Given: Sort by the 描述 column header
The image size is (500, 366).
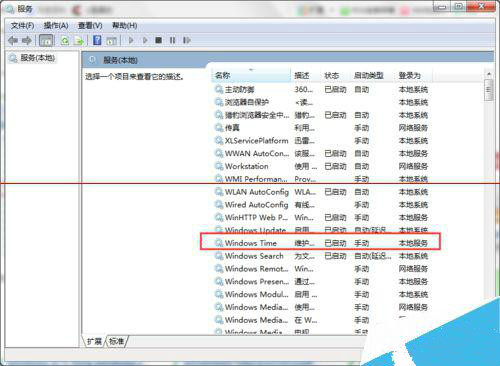Looking at the screenshot, I should coord(305,75).
